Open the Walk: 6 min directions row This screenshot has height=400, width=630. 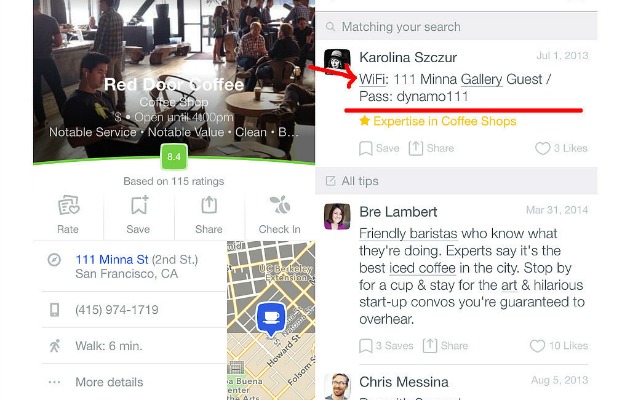[134, 346]
